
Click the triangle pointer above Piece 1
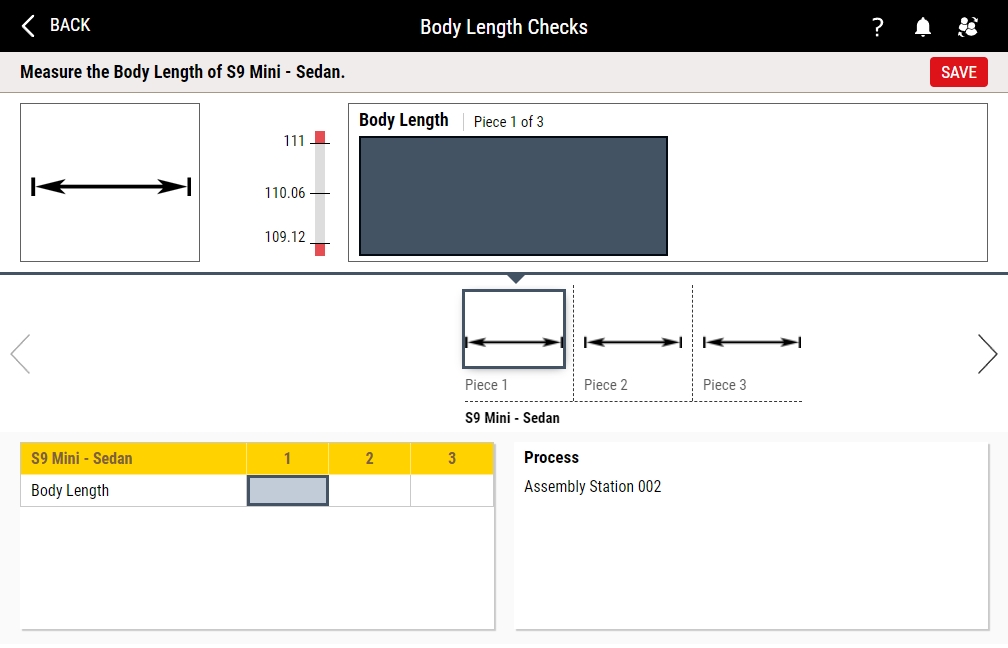click(515, 279)
